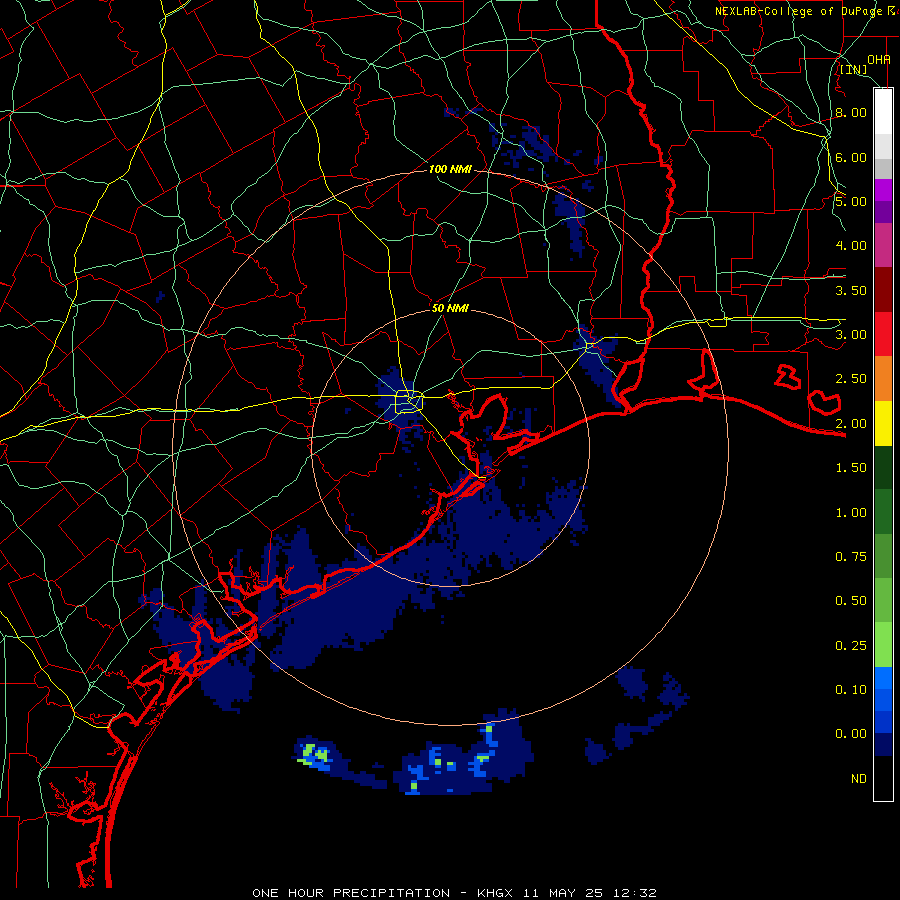Click the 2.50 legend value

(x=851, y=379)
